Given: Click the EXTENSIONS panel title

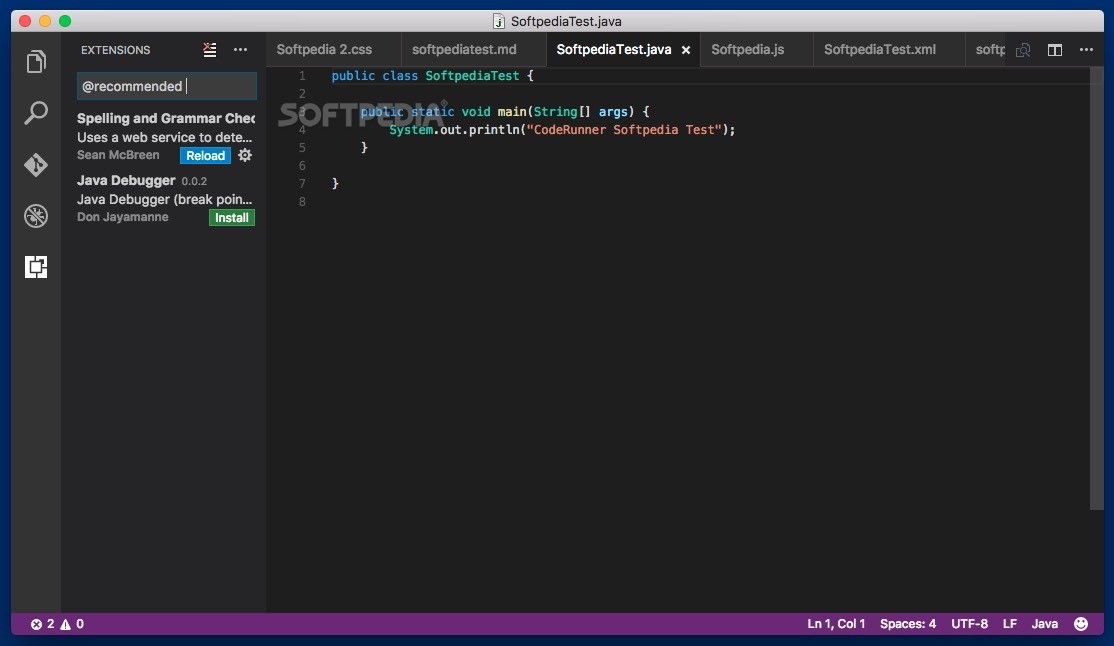Looking at the screenshot, I should point(115,50).
